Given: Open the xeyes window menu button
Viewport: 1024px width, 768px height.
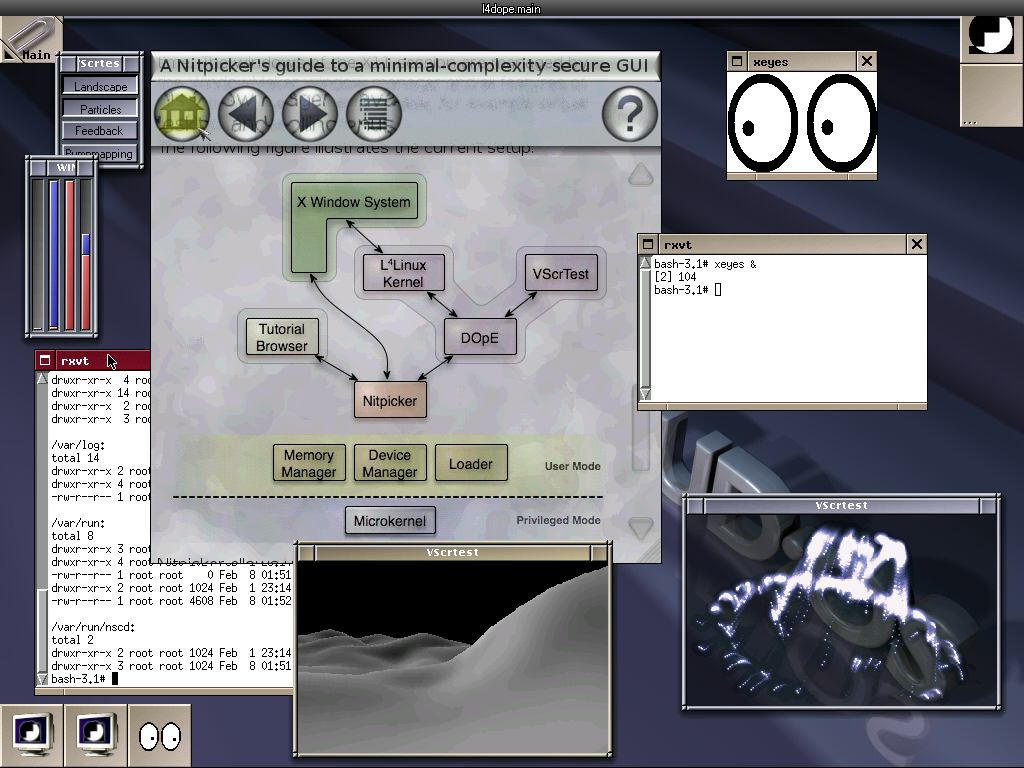Looking at the screenshot, I should (x=737, y=62).
